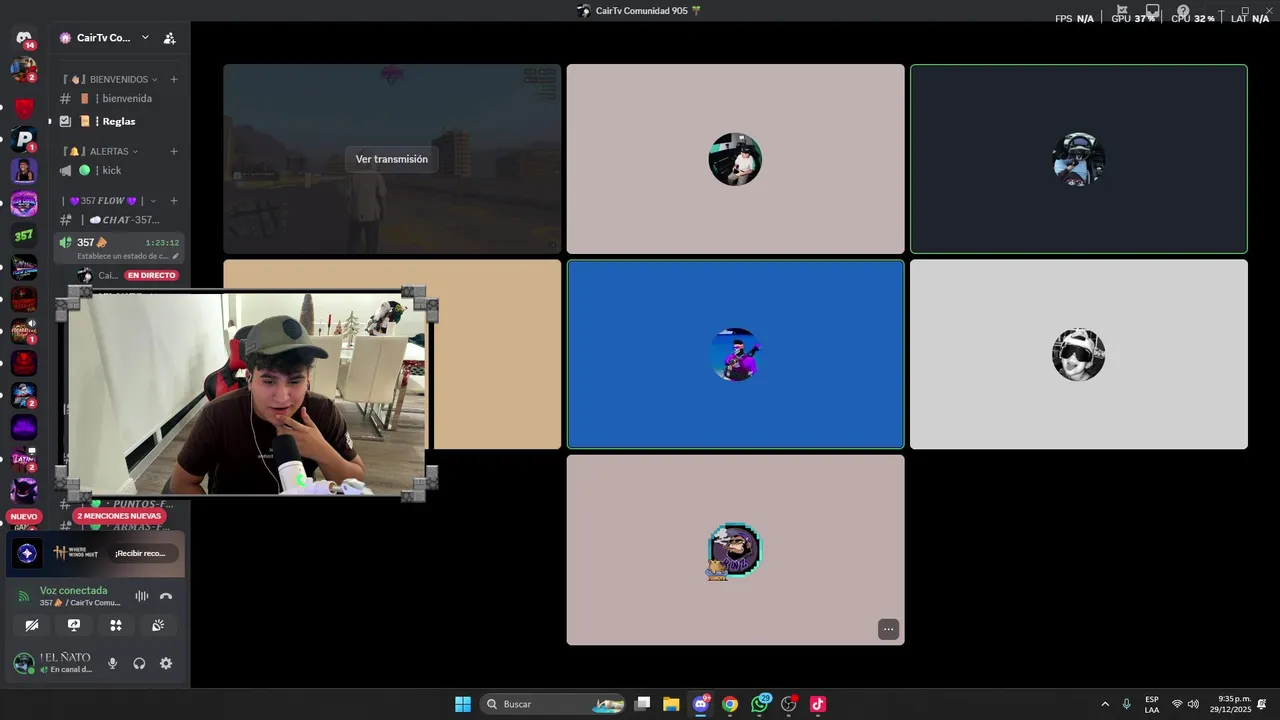
Task: Open the CHAT-357 text channel
Action: coord(118,220)
